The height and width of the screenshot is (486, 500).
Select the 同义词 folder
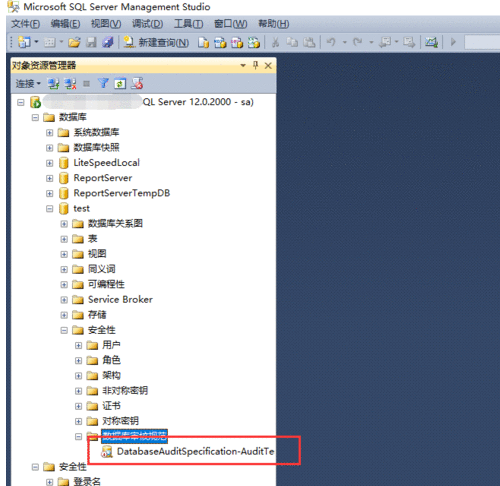point(102,269)
